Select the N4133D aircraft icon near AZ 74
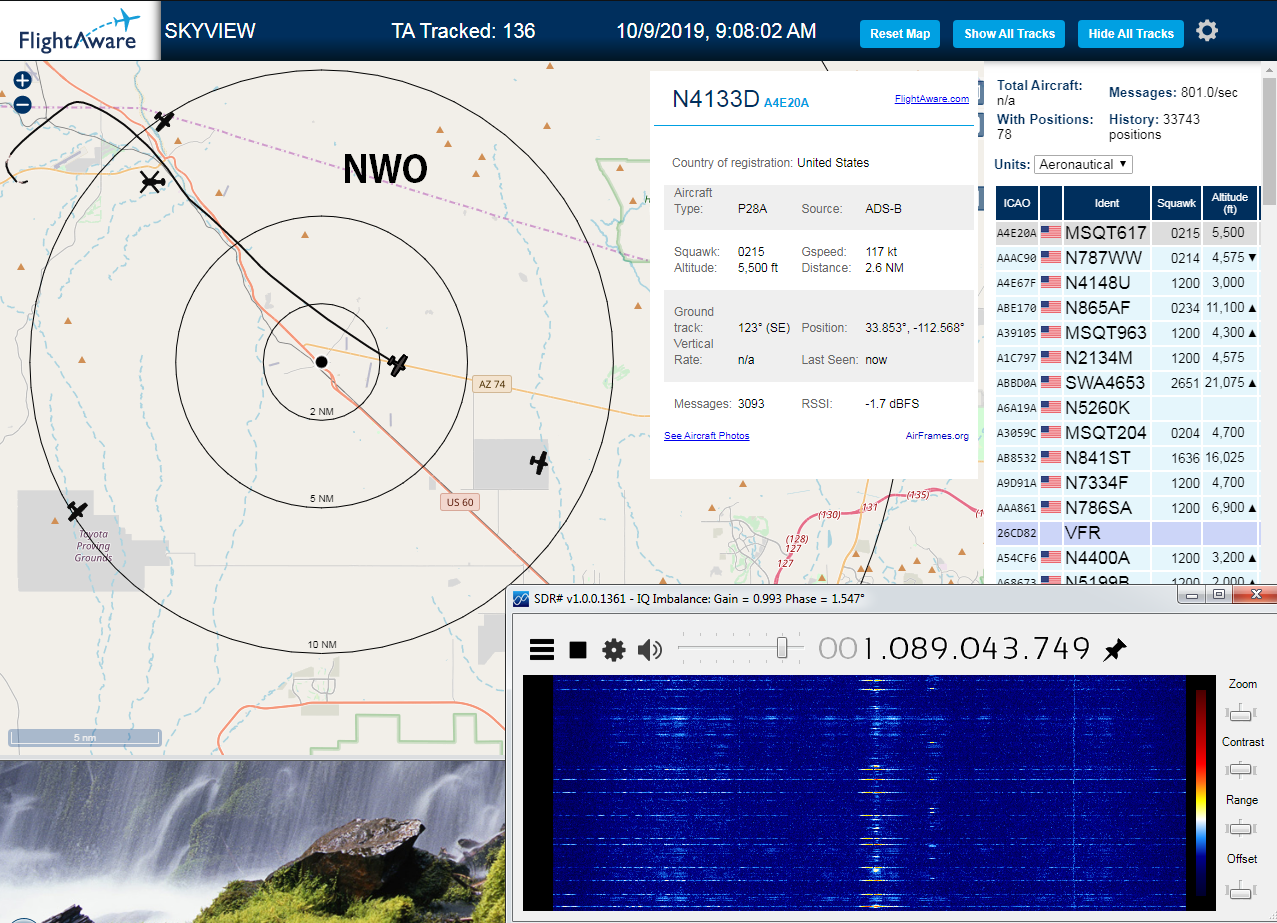 [398, 364]
